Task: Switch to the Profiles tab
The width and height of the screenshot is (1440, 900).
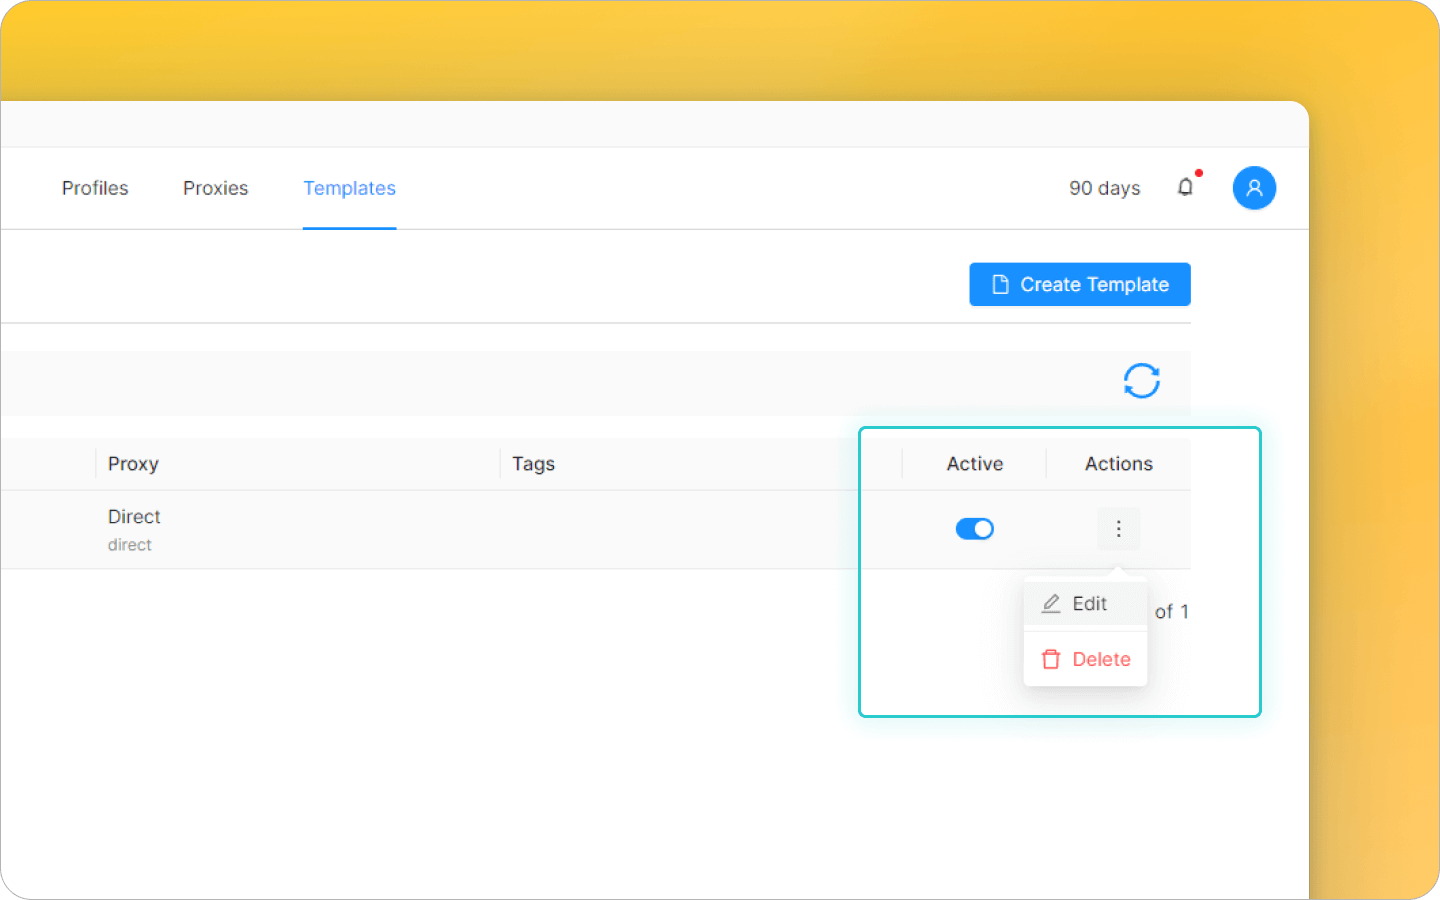Action: pyautogui.click(x=95, y=188)
